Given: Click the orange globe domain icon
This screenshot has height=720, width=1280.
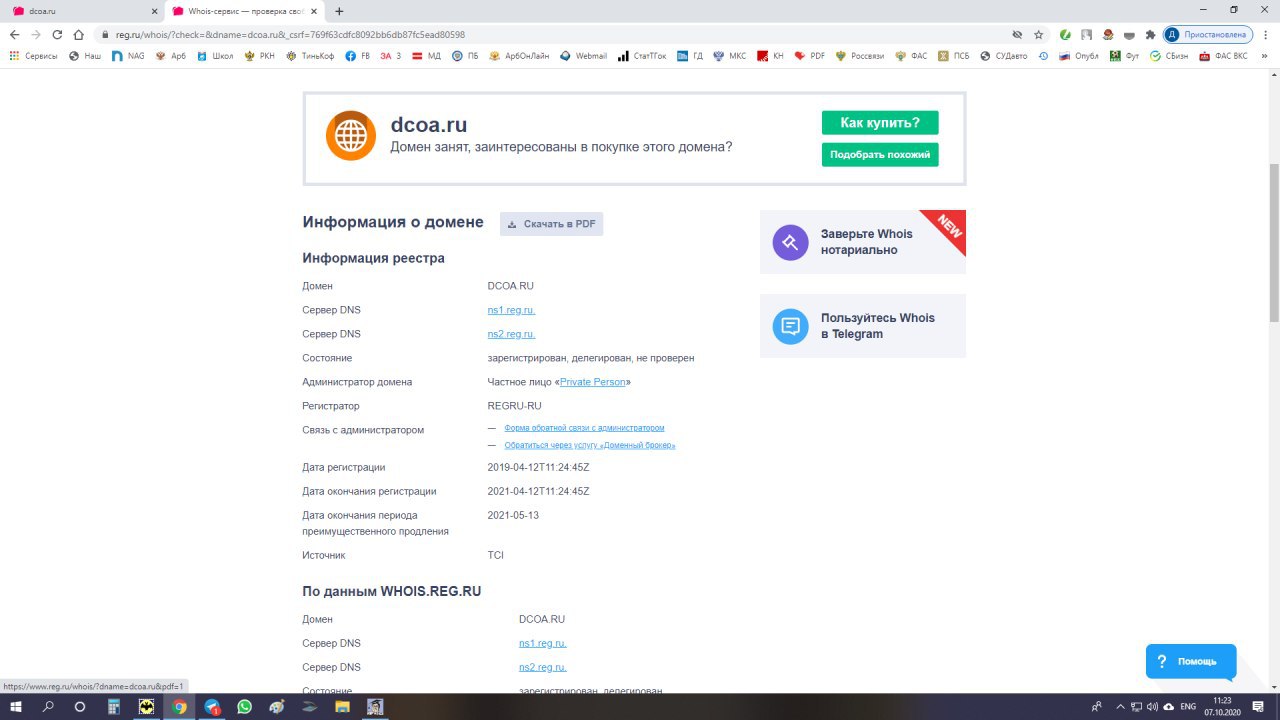Looking at the screenshot, I should (351, 136).
